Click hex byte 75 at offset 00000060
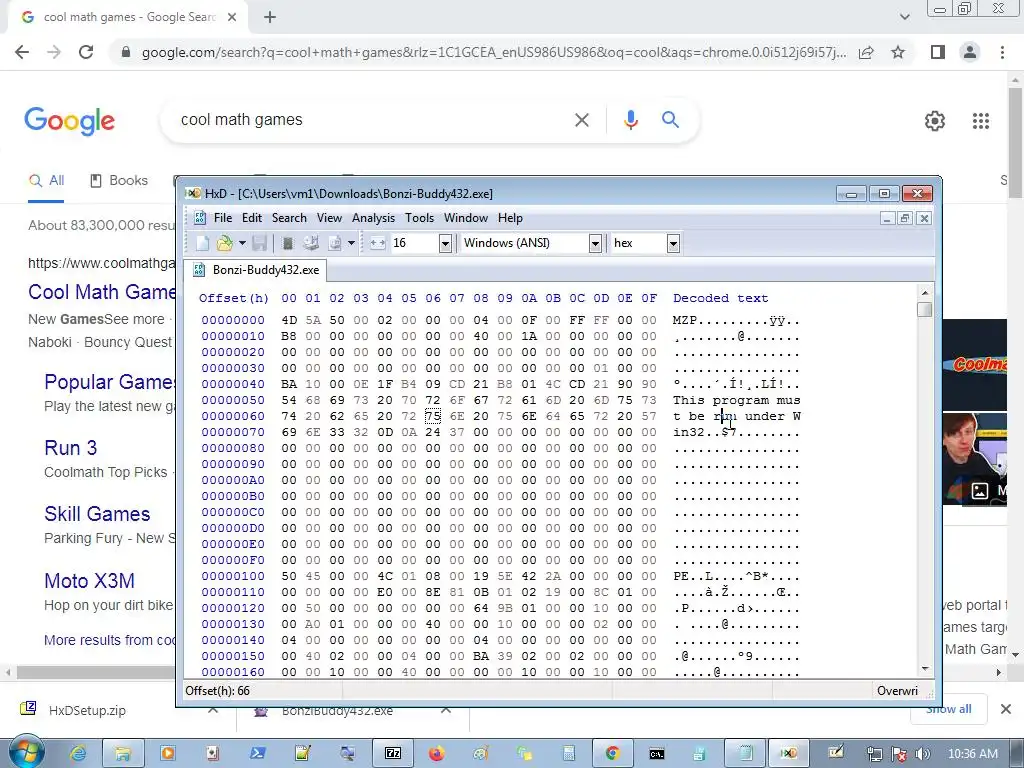The image size is (1024, 768). tap(432, 416)
